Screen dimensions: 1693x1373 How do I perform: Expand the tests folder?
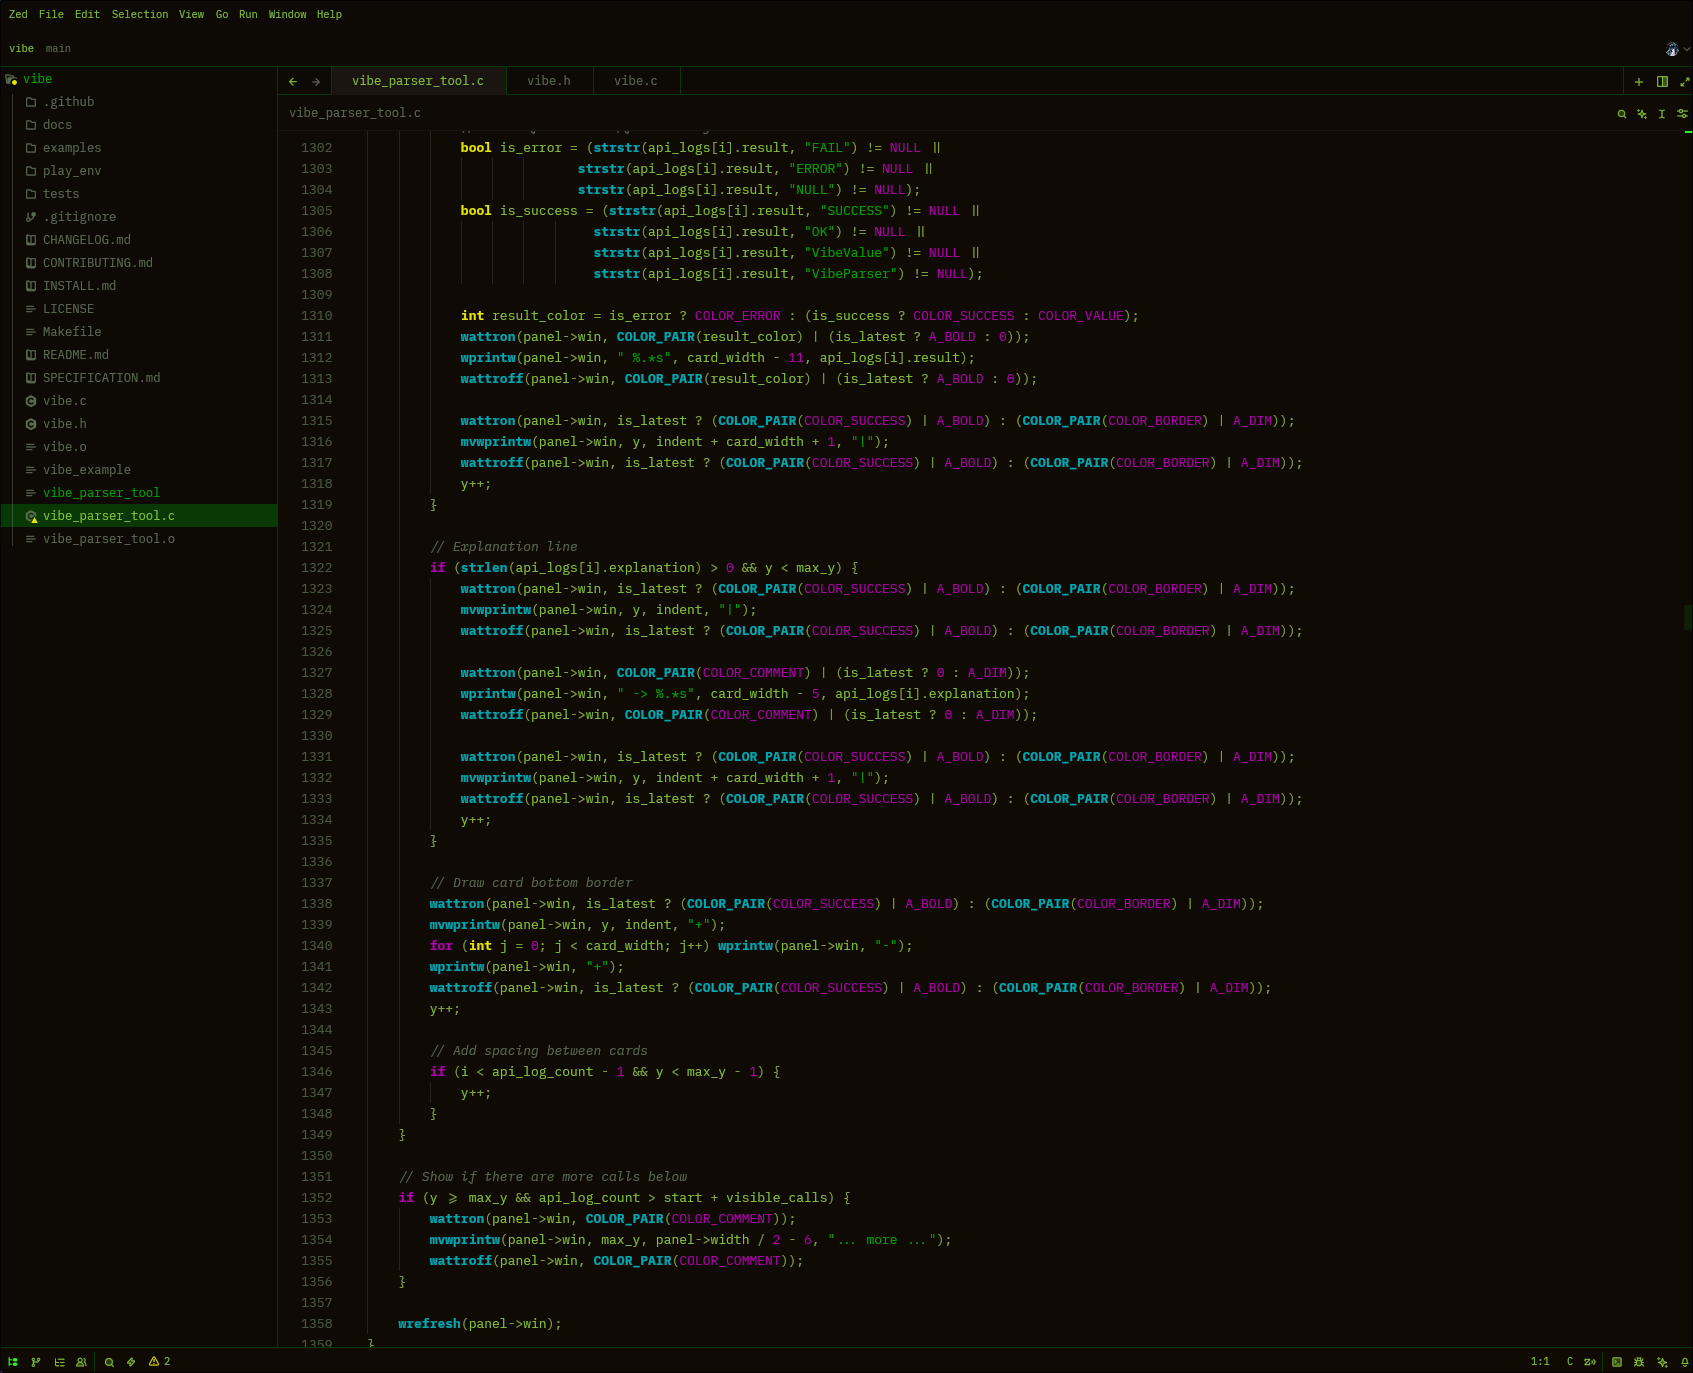pos(139,194)
